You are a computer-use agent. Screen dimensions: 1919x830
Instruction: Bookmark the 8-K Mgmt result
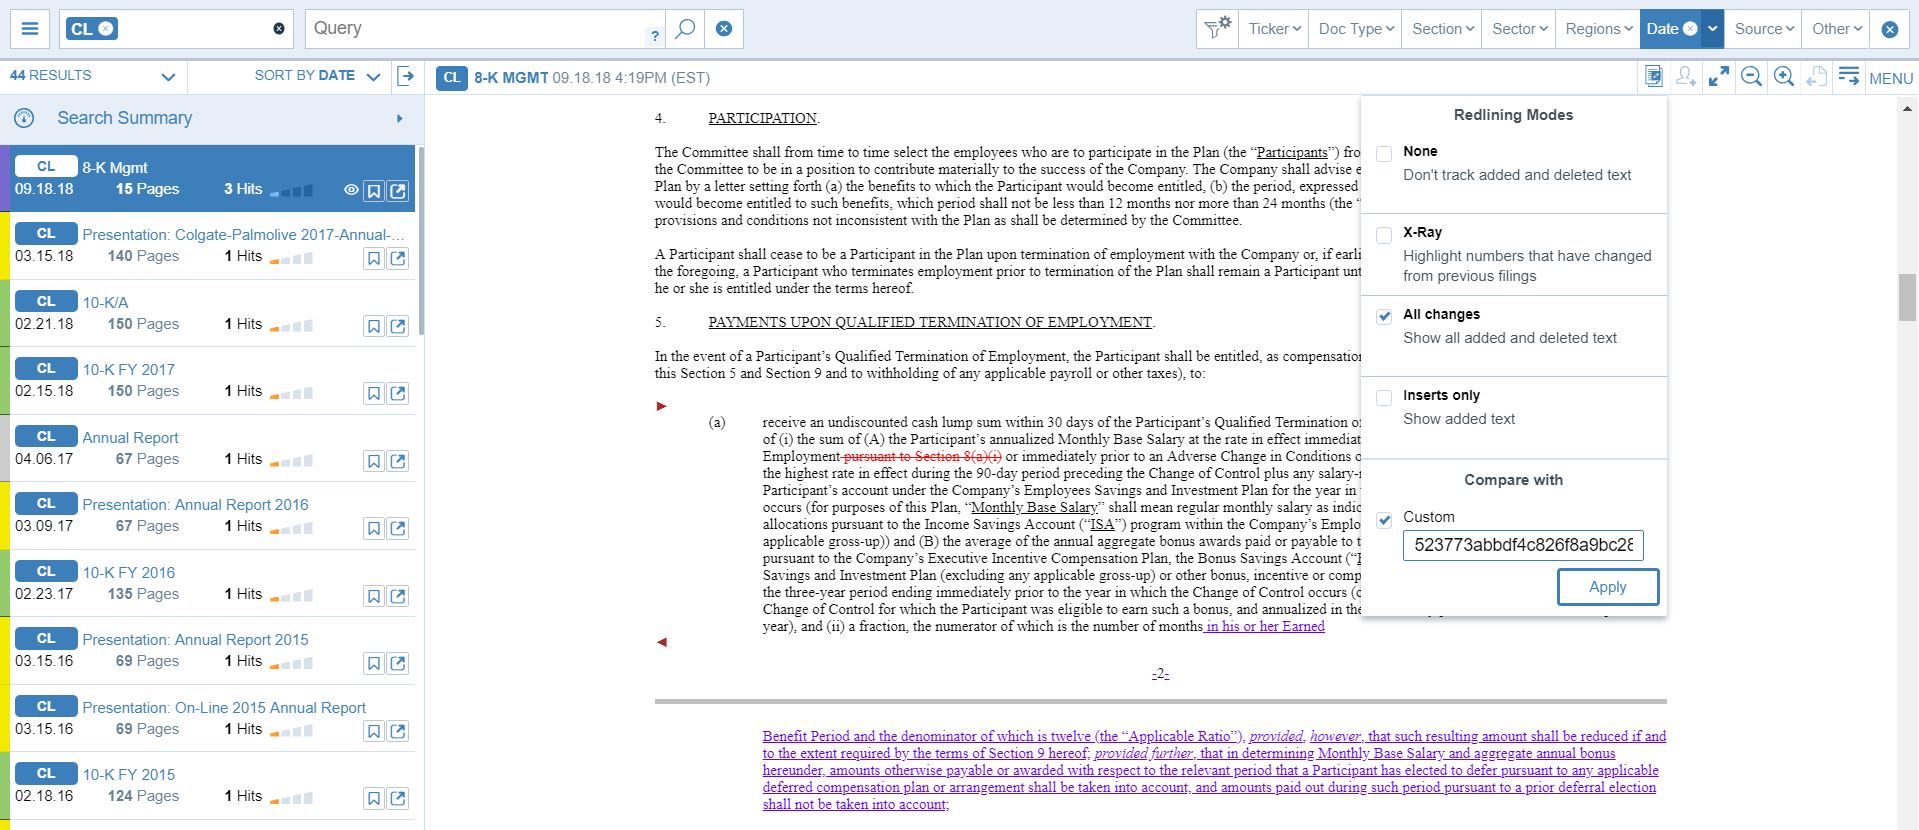[x=374, y=191]
